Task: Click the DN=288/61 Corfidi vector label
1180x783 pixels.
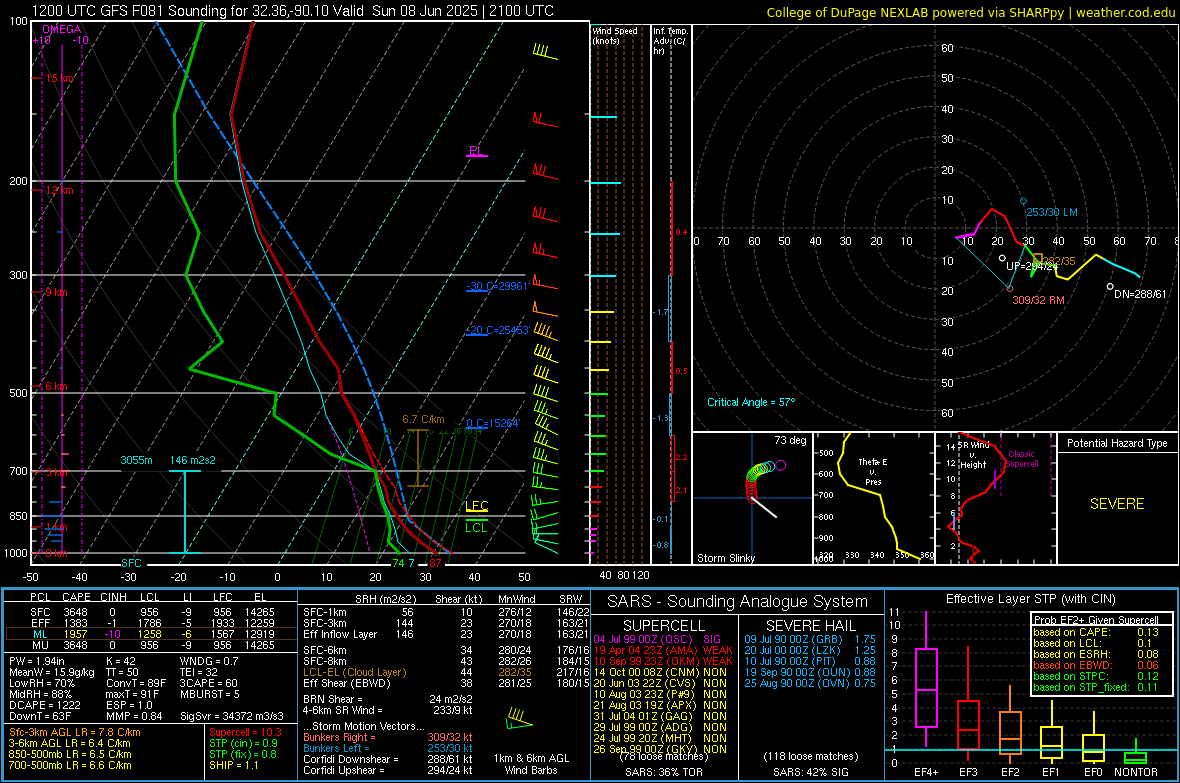Action: pos(1140,294)
